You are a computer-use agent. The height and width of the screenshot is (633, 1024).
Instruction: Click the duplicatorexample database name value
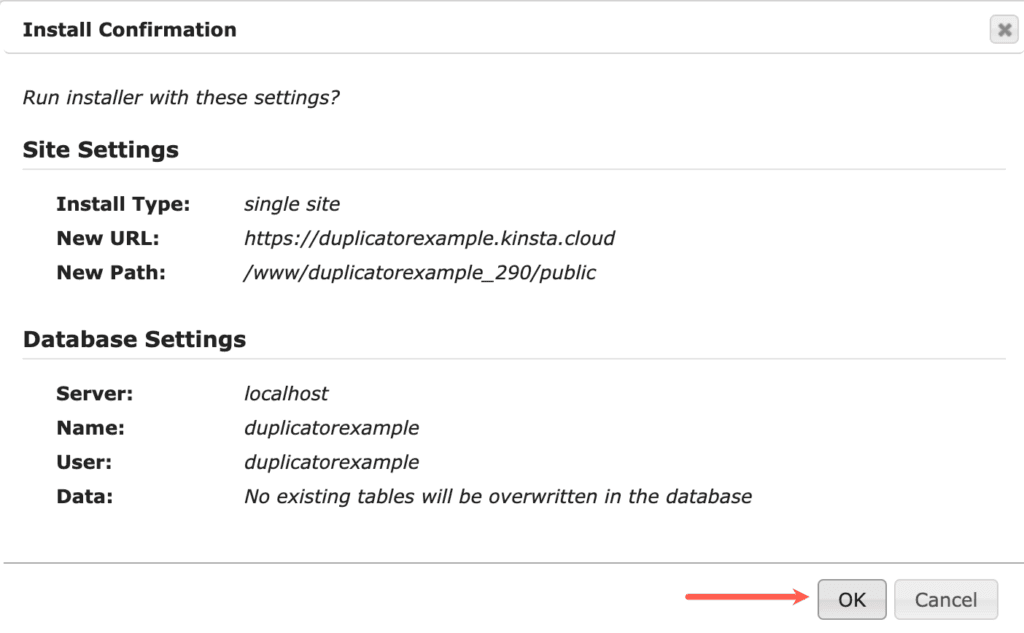tap(332, 427)
